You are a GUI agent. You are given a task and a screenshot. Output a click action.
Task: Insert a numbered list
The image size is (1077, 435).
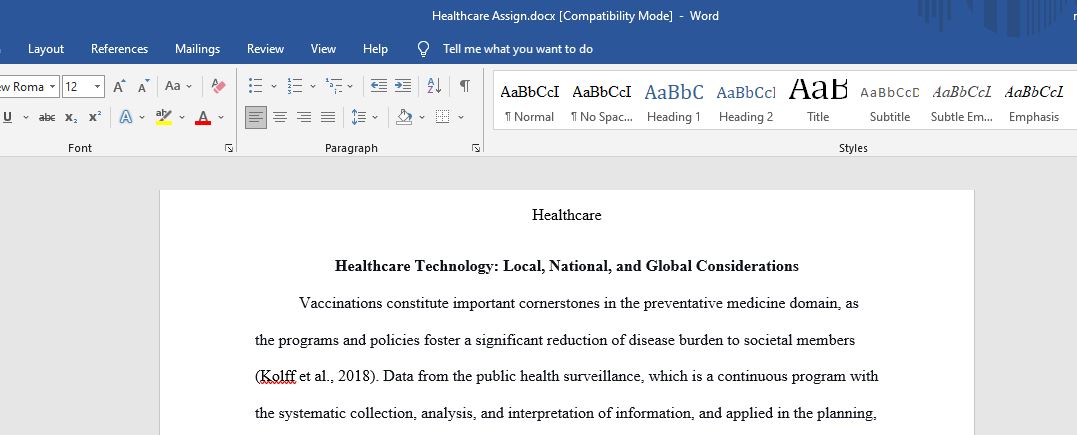pyautogui.click(x=295, y=87)
